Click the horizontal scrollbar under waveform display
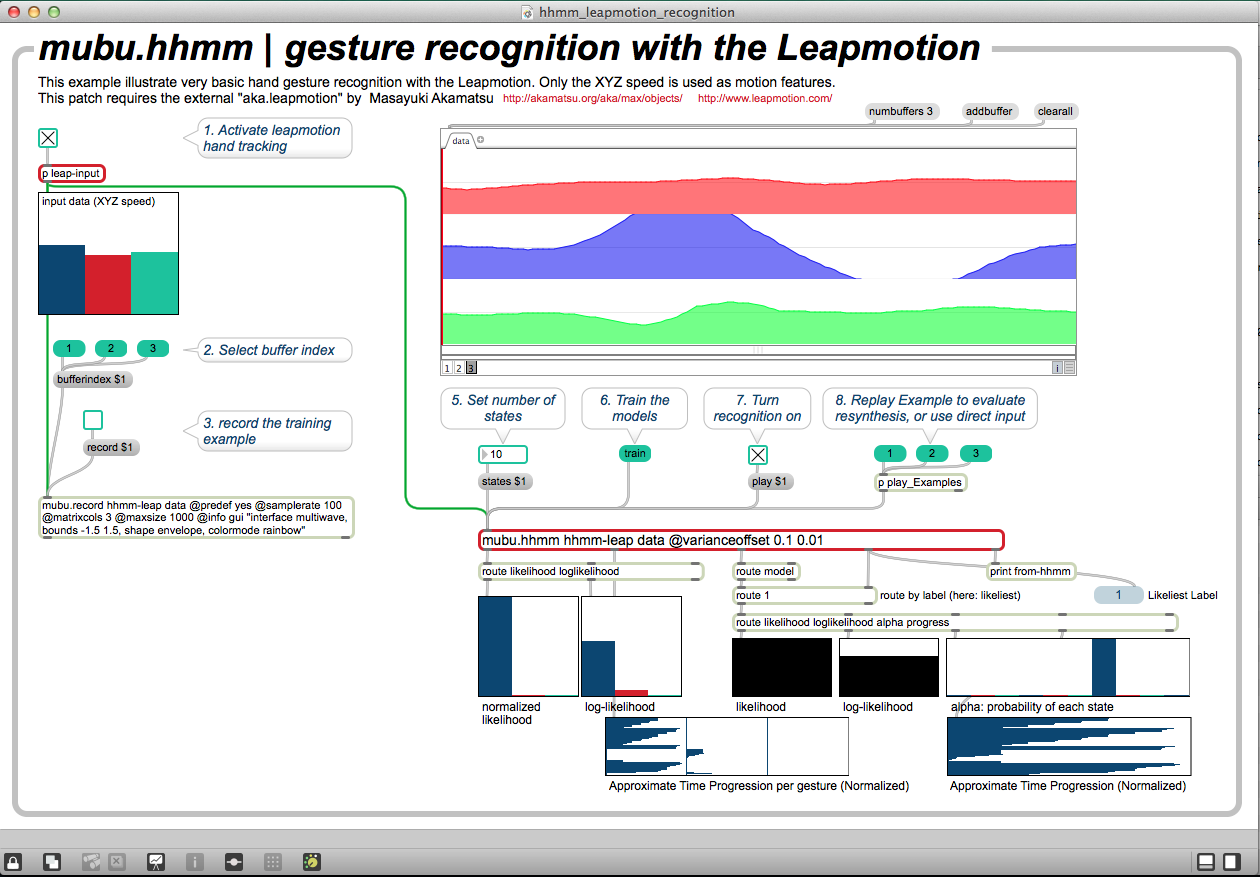 (757, 350)
